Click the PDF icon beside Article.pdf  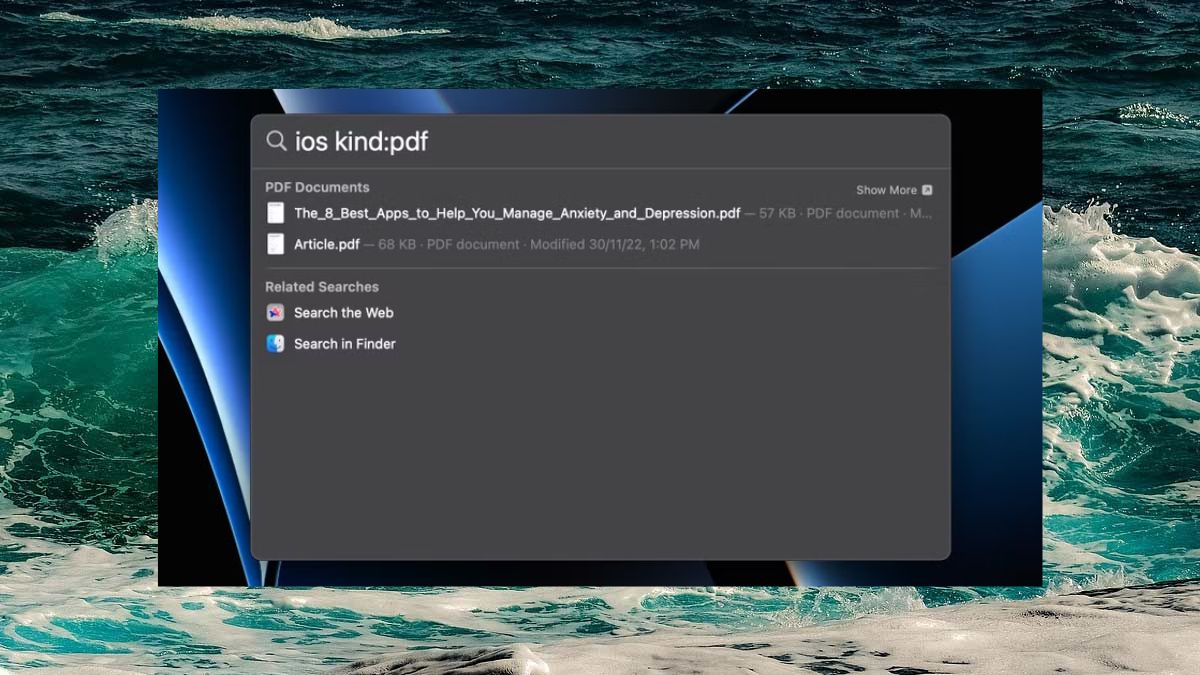click(275, 244)
